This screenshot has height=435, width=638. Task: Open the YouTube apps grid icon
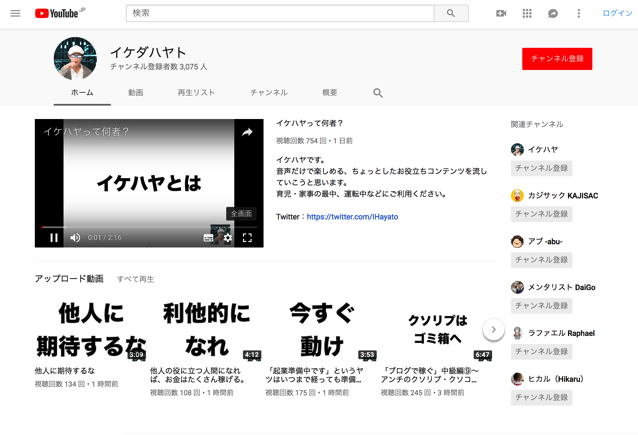coord(527,13)
